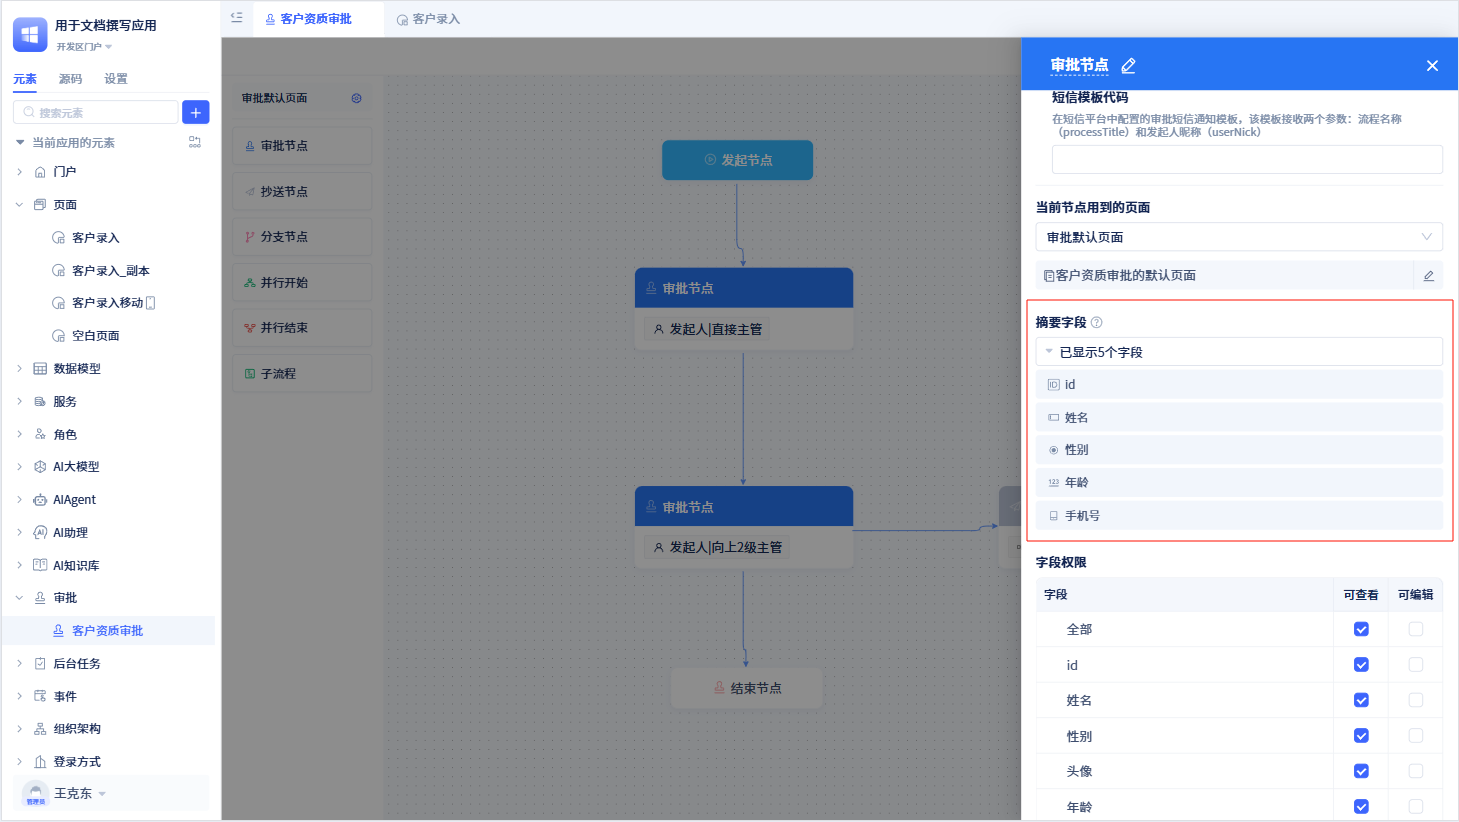Collapse the 页面 tree node
Image resolution: width=1459 pixels, height=822 pixels.
coord(19,205)
